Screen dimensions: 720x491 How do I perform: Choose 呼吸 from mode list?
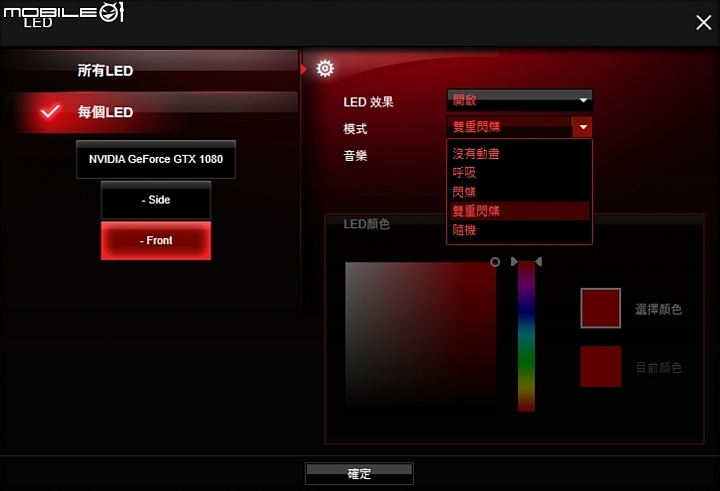point(519,173)
